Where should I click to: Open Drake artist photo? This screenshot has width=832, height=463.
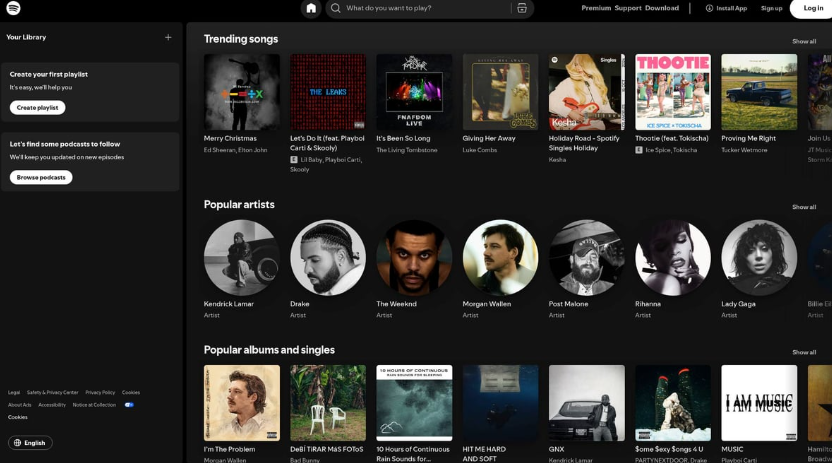point(328,258)
